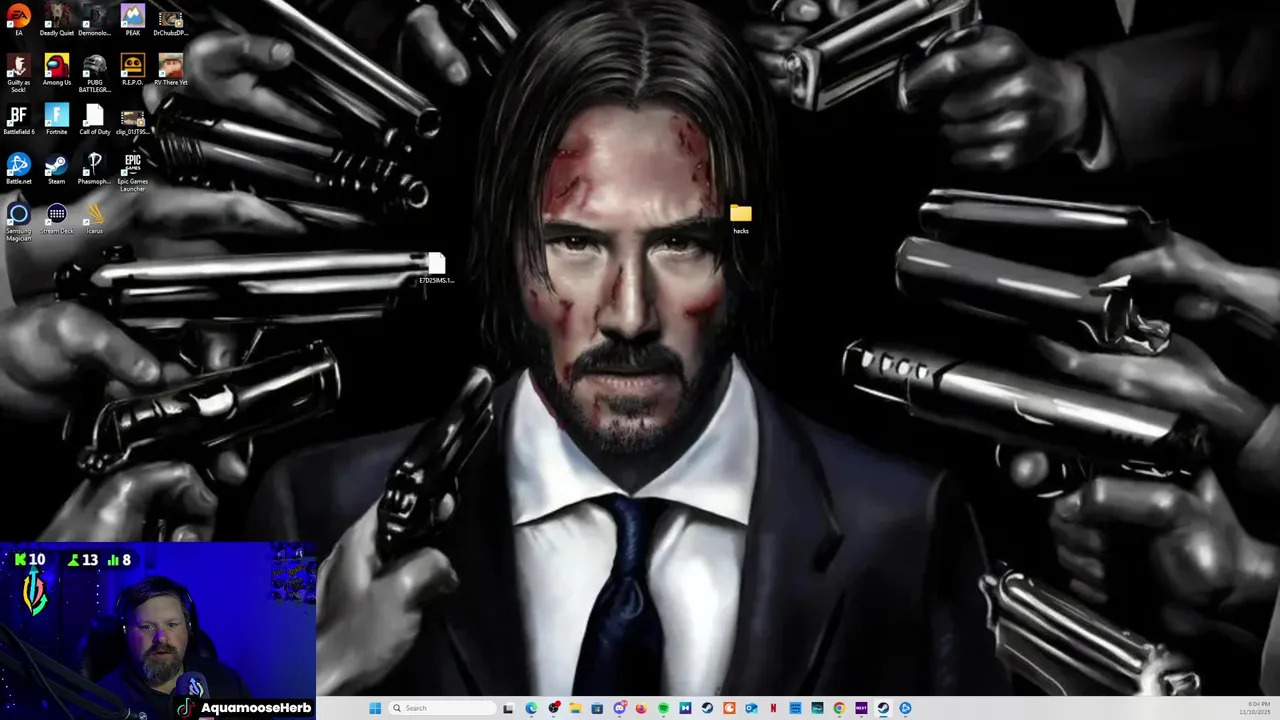Select the clip_01JT9S video file
The height and width of the screenshot is (720, 1280).
pyautogui.click(x=133, y=120)
